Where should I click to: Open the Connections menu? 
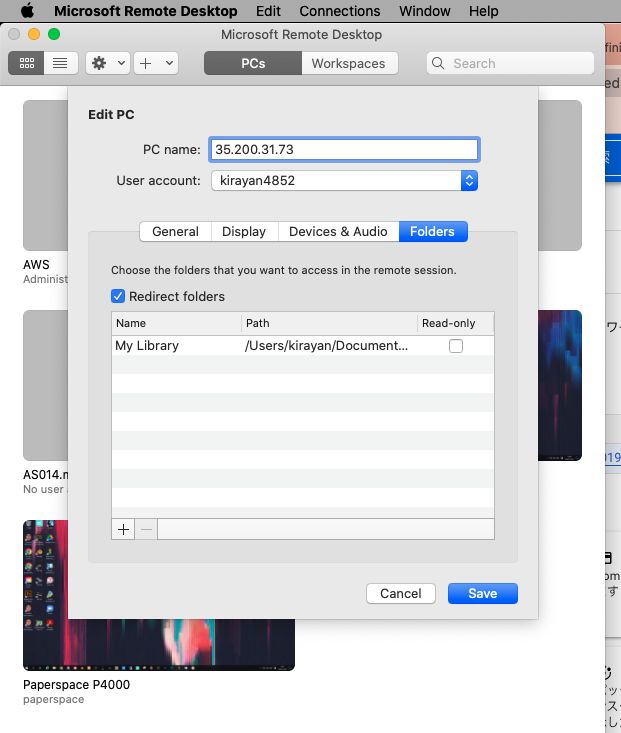click(340, 11)
